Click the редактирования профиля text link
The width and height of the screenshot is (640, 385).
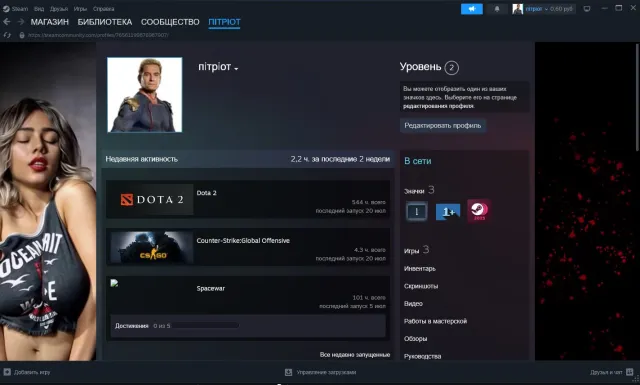439,106
